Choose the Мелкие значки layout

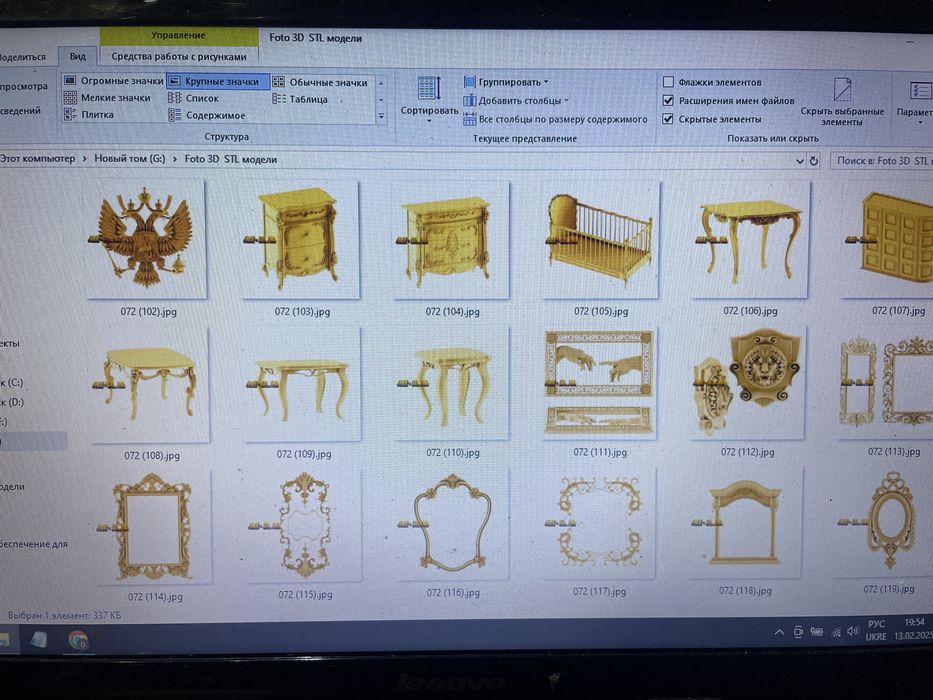click(x=108, y=98)
